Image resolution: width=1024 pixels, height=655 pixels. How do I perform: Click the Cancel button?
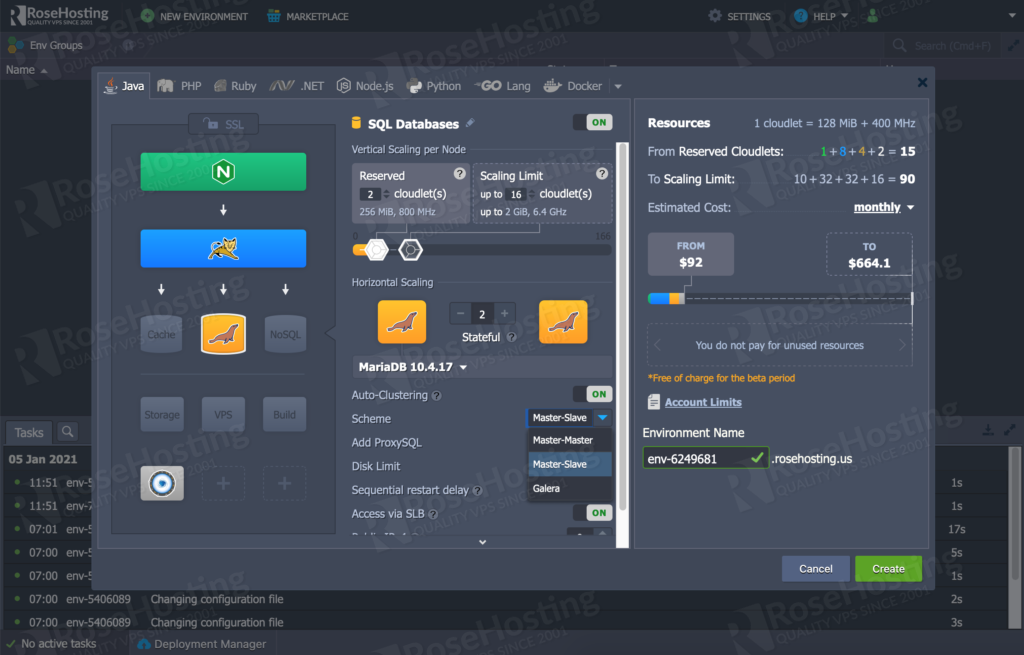(x=816, y=569)
